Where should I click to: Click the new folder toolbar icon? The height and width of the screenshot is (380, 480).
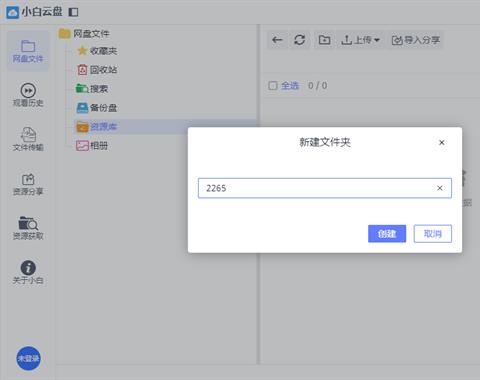[324, 40]
